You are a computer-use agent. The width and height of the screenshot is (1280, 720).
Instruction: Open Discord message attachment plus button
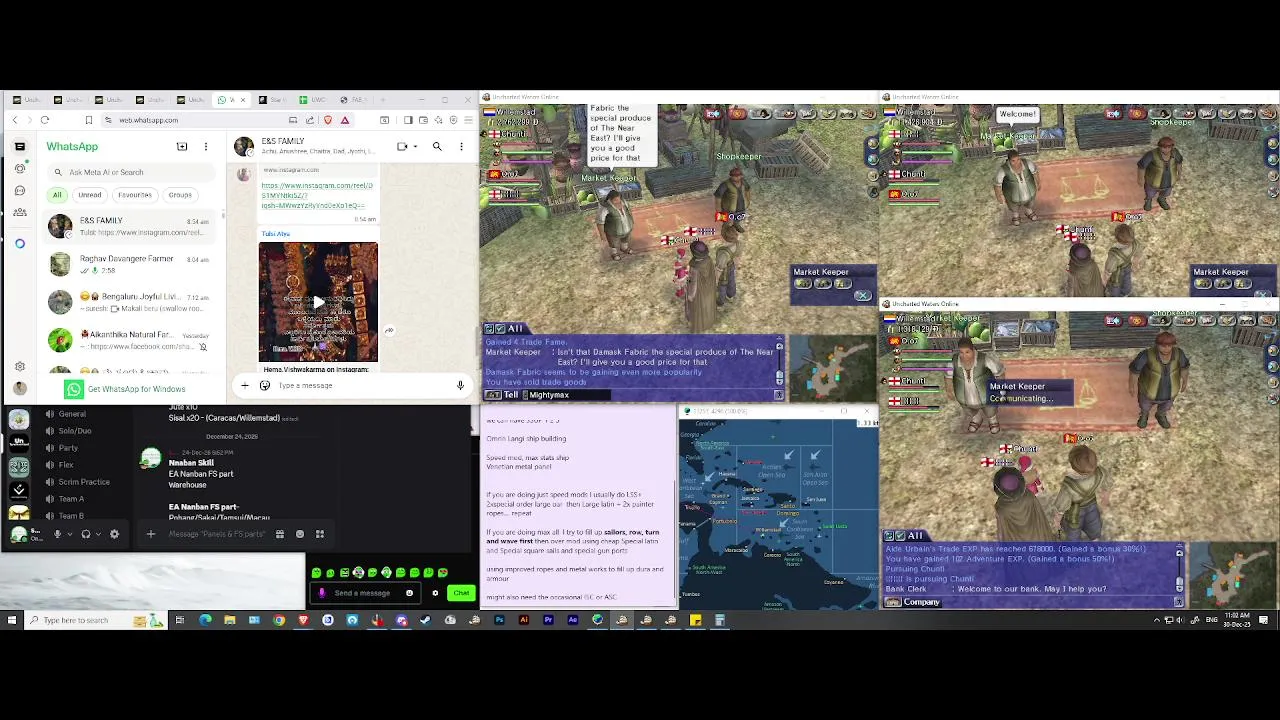click(x=151, y=534)
